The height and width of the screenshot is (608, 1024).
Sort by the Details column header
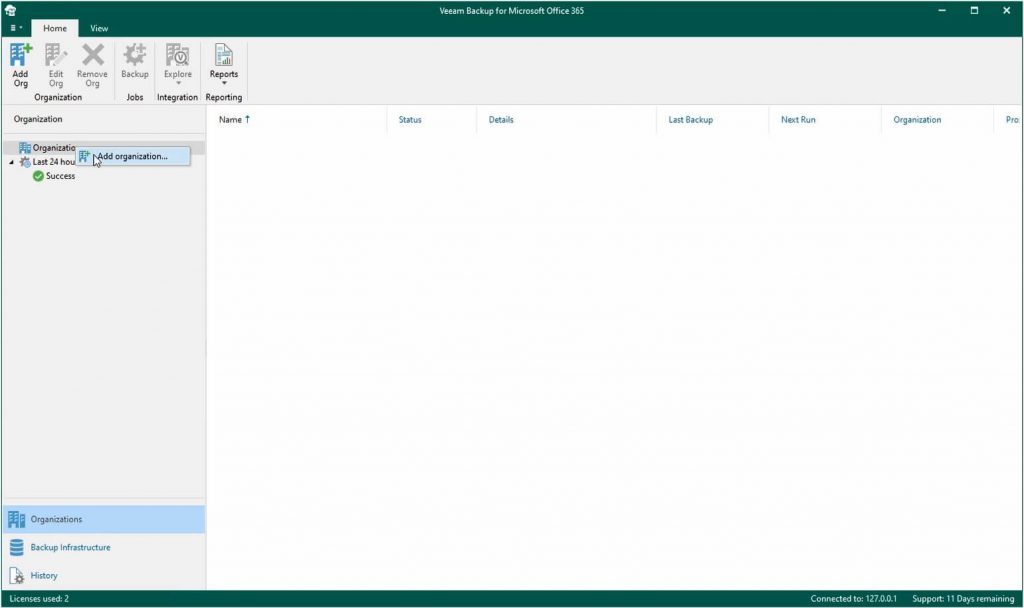click(501, 120)
